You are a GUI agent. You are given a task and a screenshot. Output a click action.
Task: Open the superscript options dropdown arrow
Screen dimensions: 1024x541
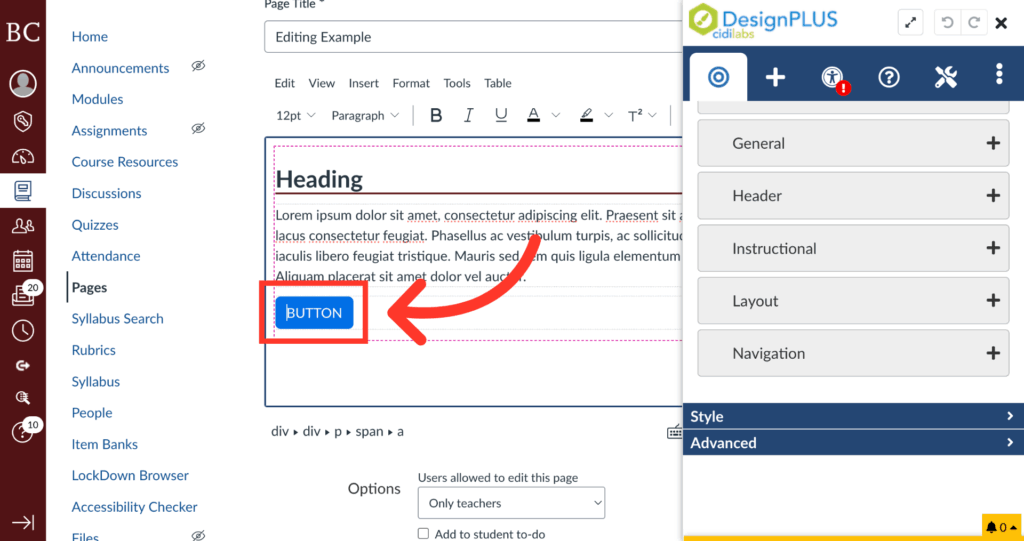(x=653, y=116)
